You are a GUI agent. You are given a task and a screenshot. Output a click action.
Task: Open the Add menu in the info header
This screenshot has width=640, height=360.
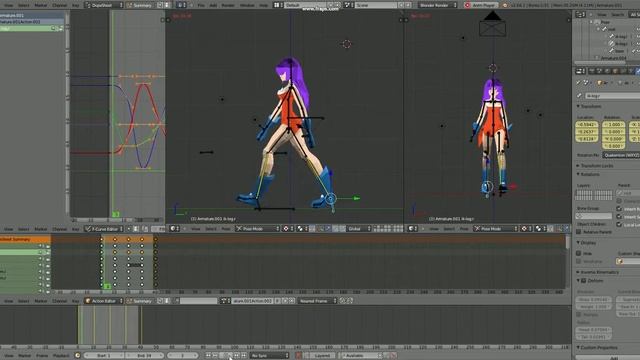[213, 5]
